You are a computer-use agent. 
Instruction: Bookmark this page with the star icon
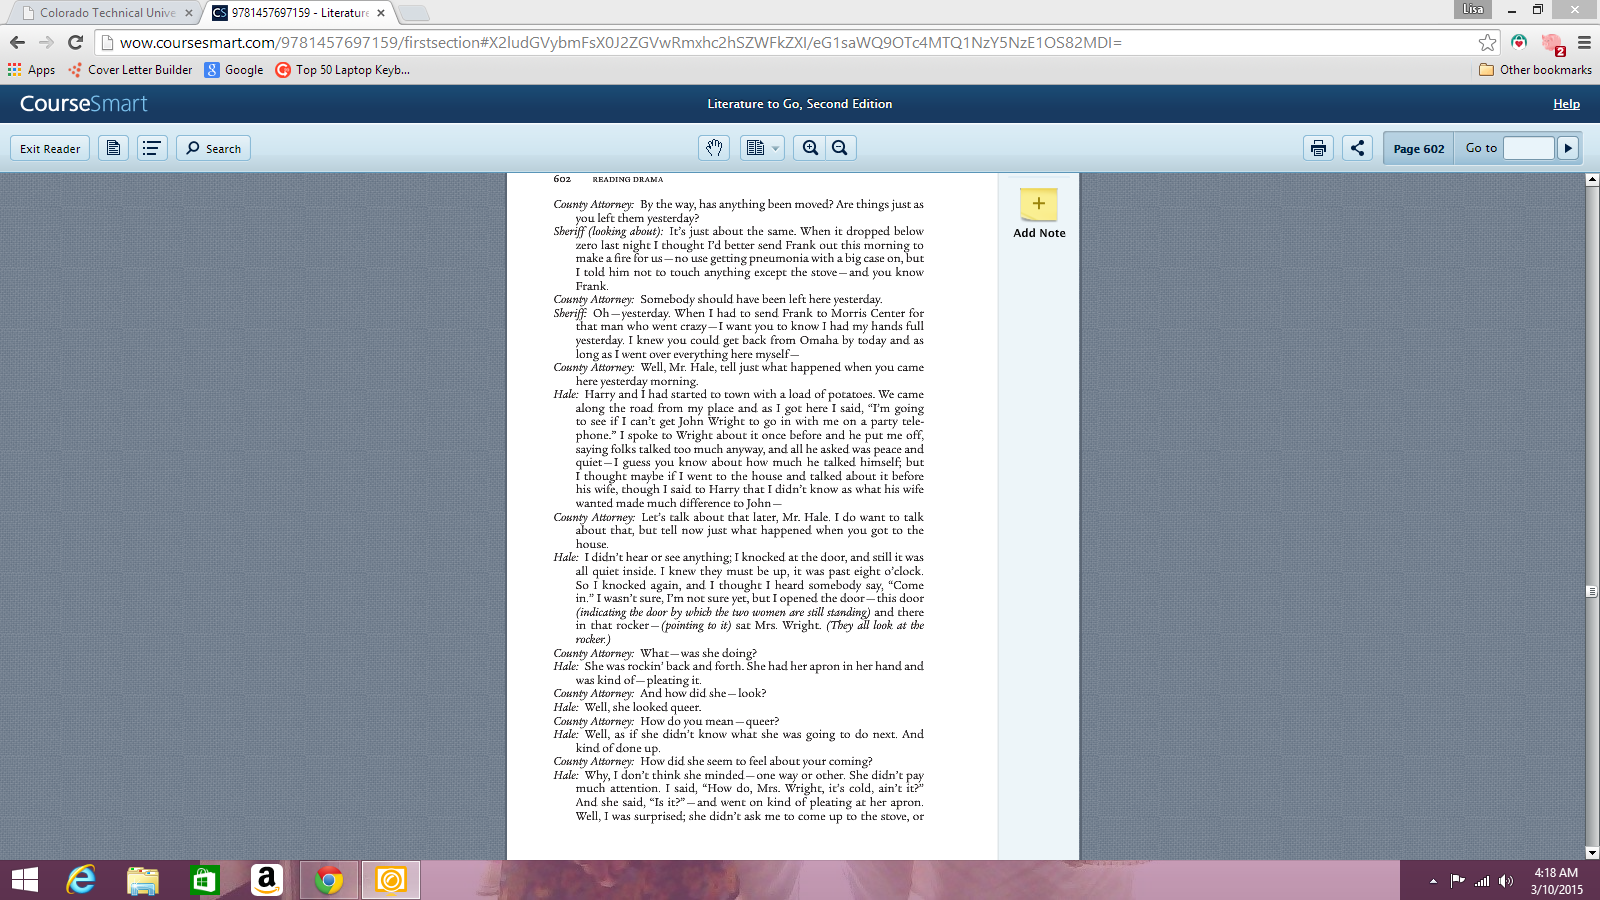1488,42
